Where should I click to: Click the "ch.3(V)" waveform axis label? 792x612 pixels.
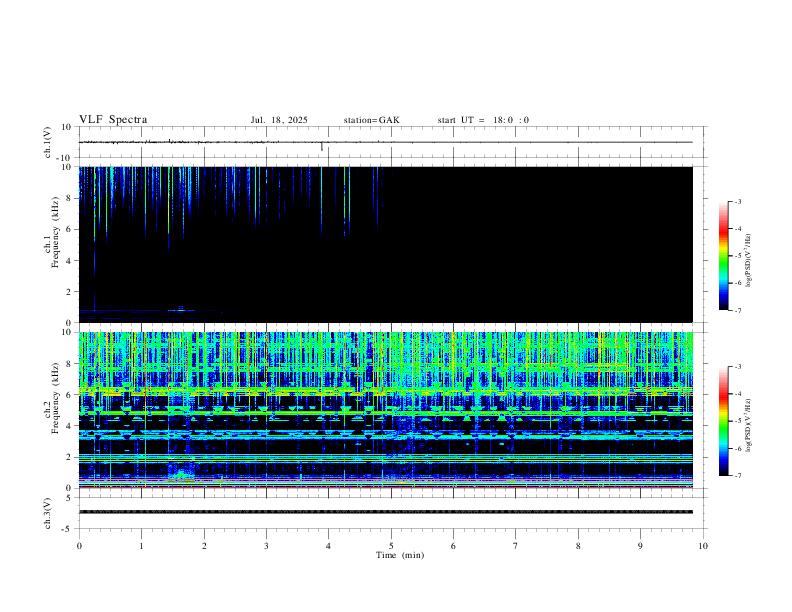(x=48, y=513)
